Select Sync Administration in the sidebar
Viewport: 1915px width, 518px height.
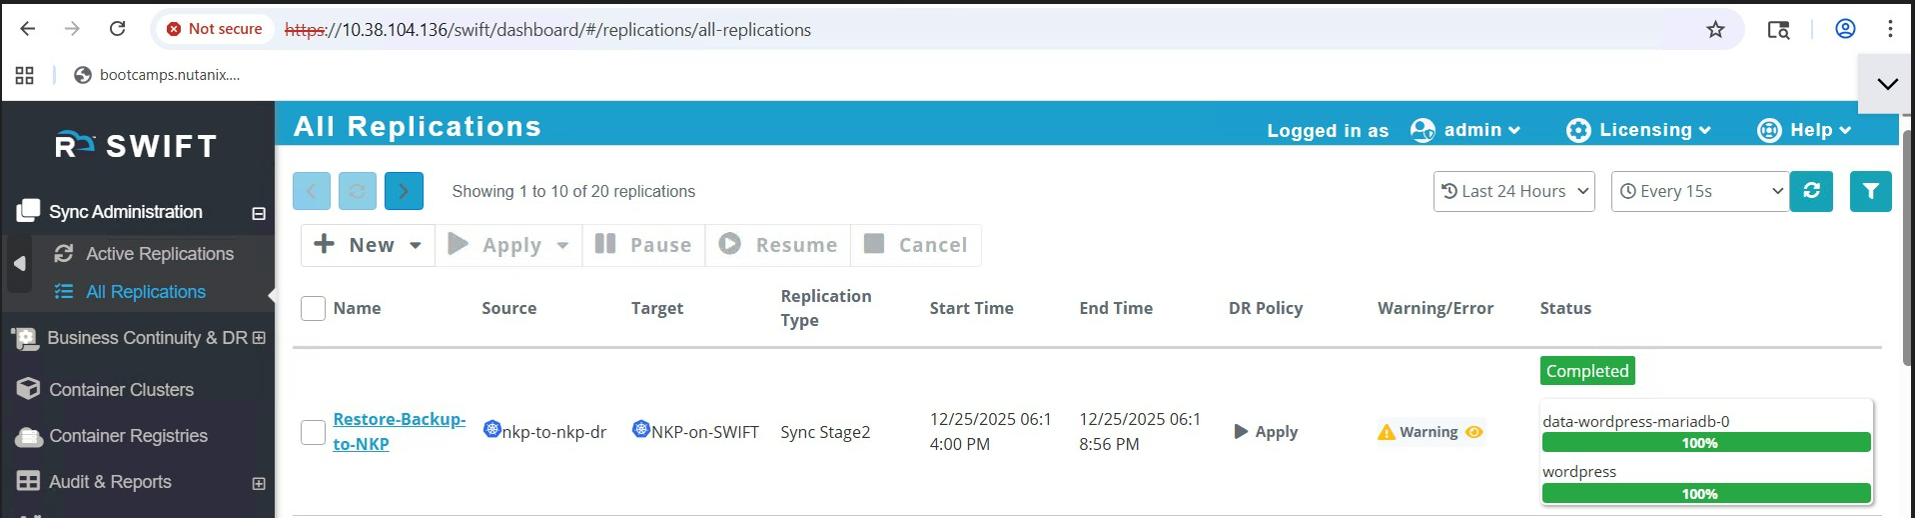click(125, 212)
